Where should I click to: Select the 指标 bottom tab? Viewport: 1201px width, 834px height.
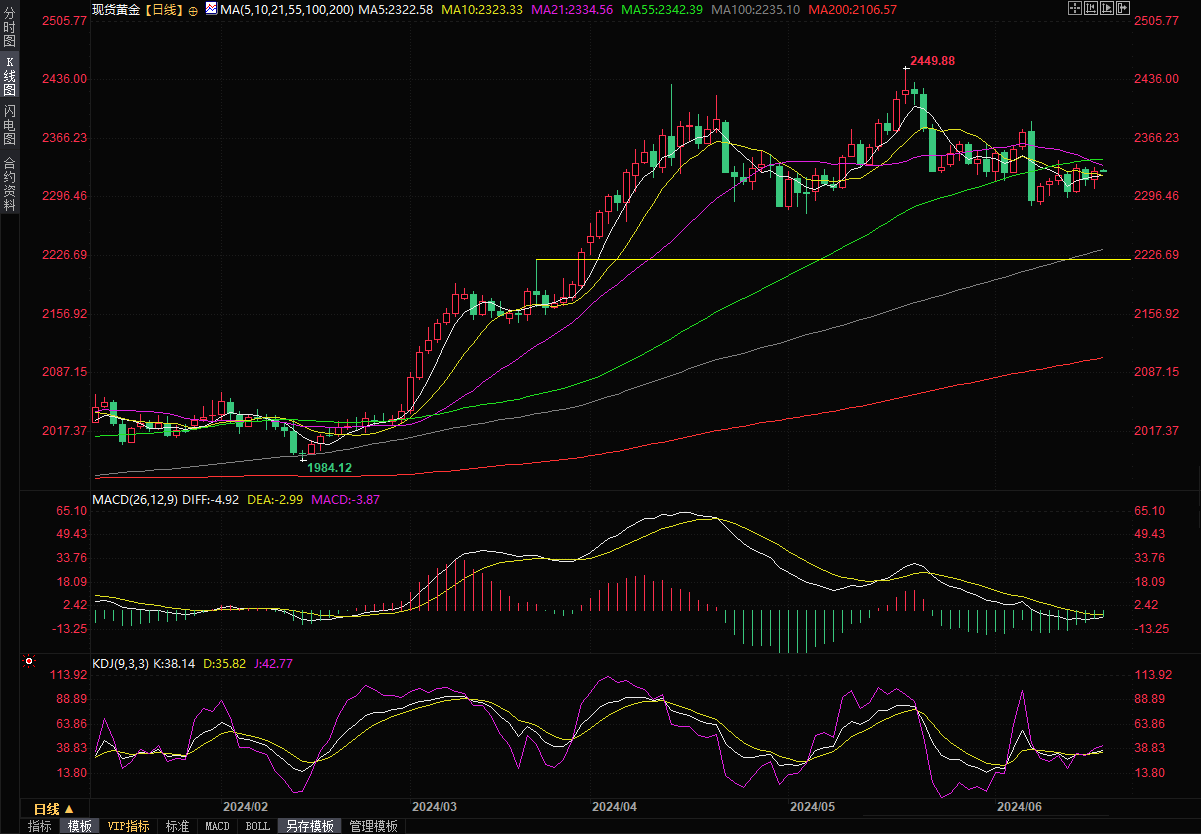pyautogui.click(x=40, y=826)
